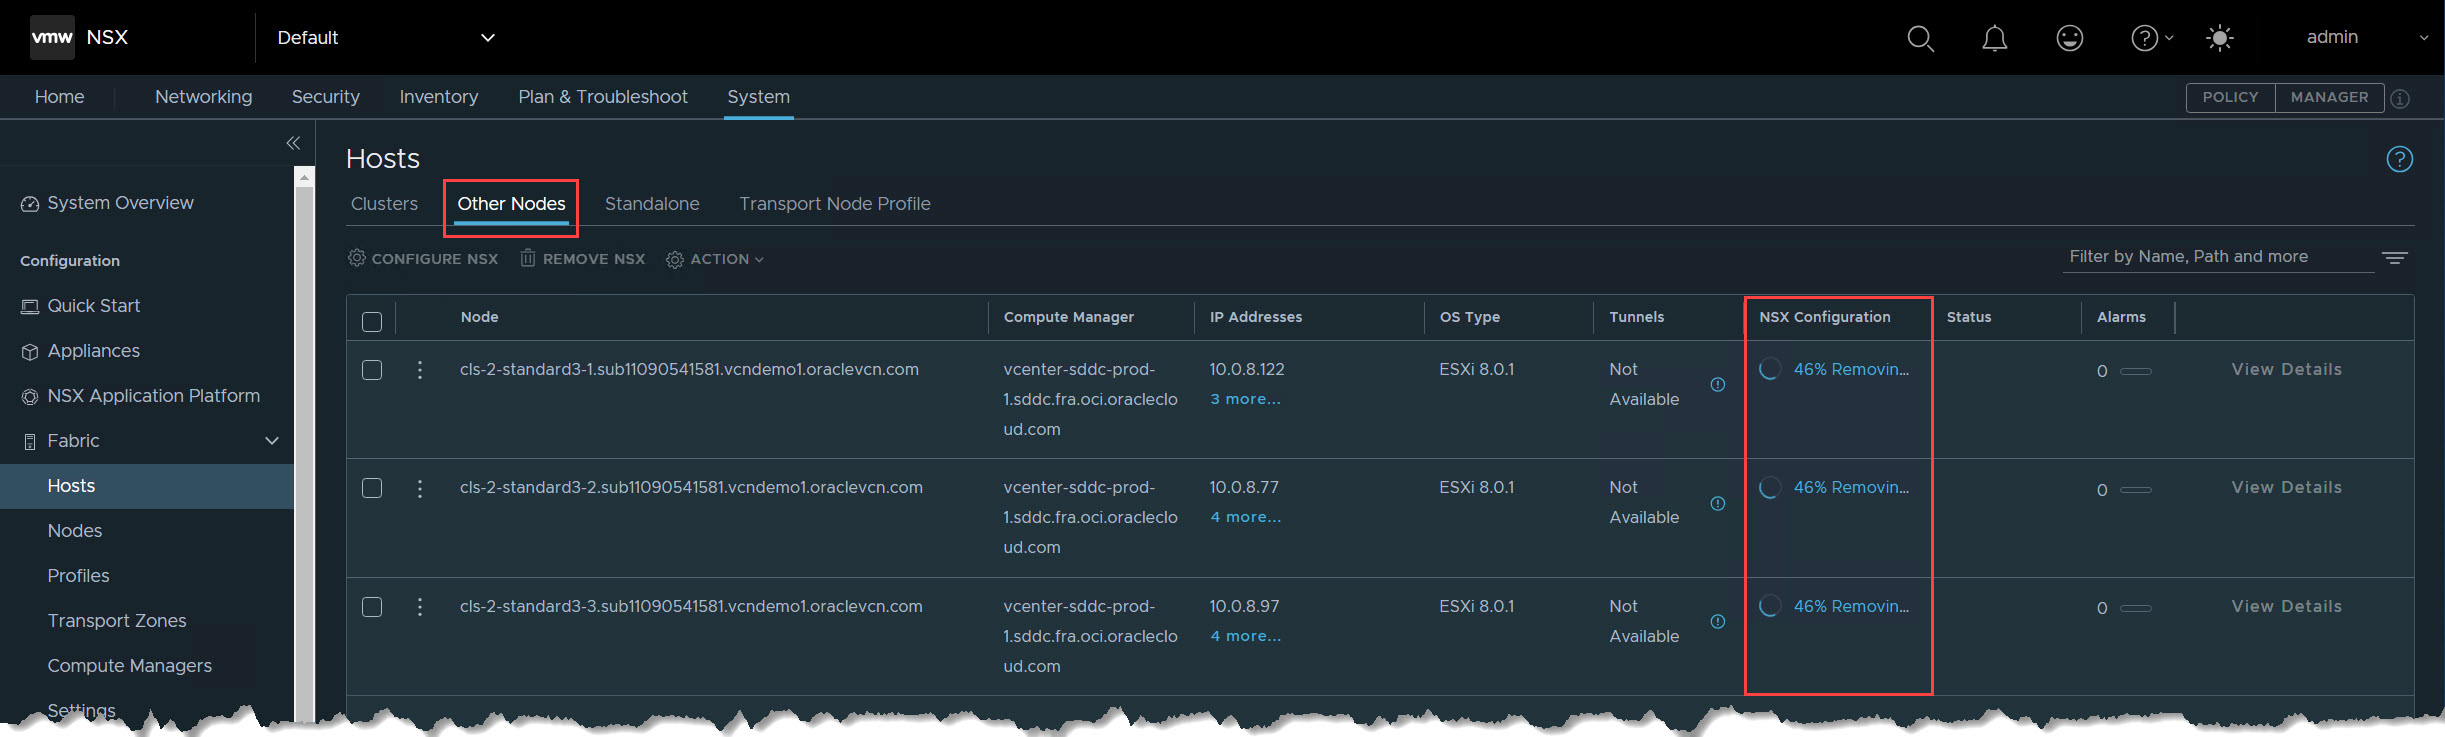The image size is (2445, 737).
Task: Switch to MANAGER mode
Action: pos(2329,98)
